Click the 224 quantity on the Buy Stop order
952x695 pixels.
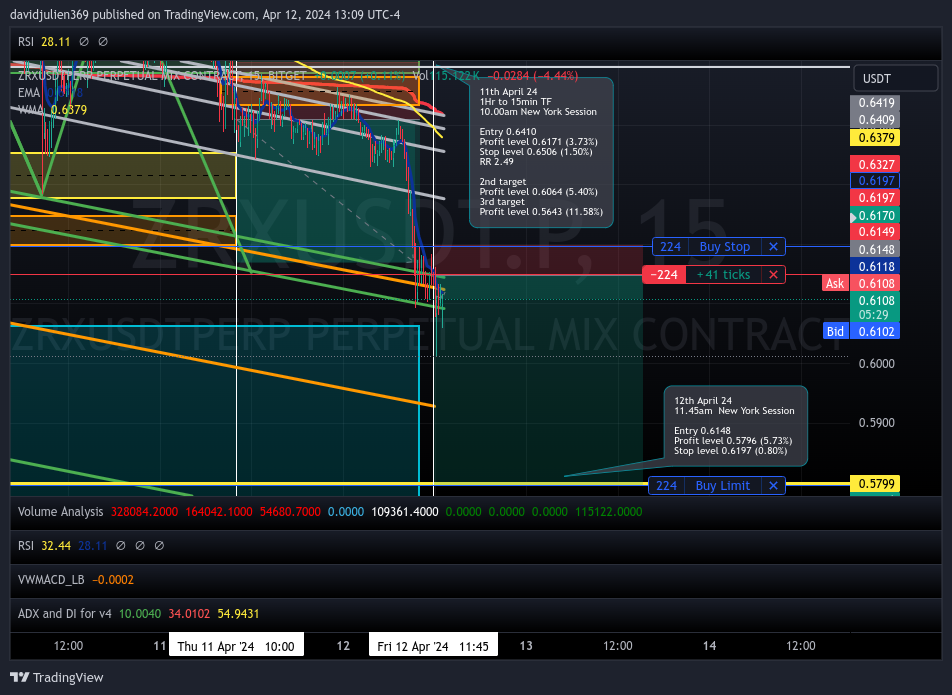pyautogui.click(x=670, y=246)
